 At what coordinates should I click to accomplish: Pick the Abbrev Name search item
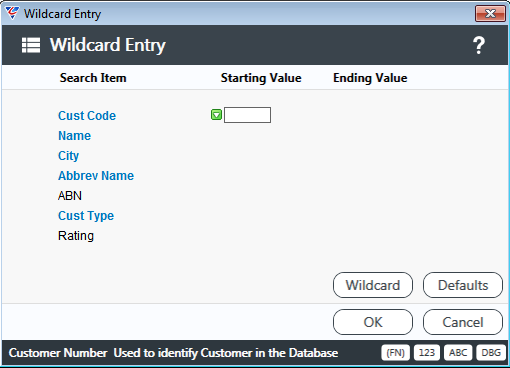(96, 176)
